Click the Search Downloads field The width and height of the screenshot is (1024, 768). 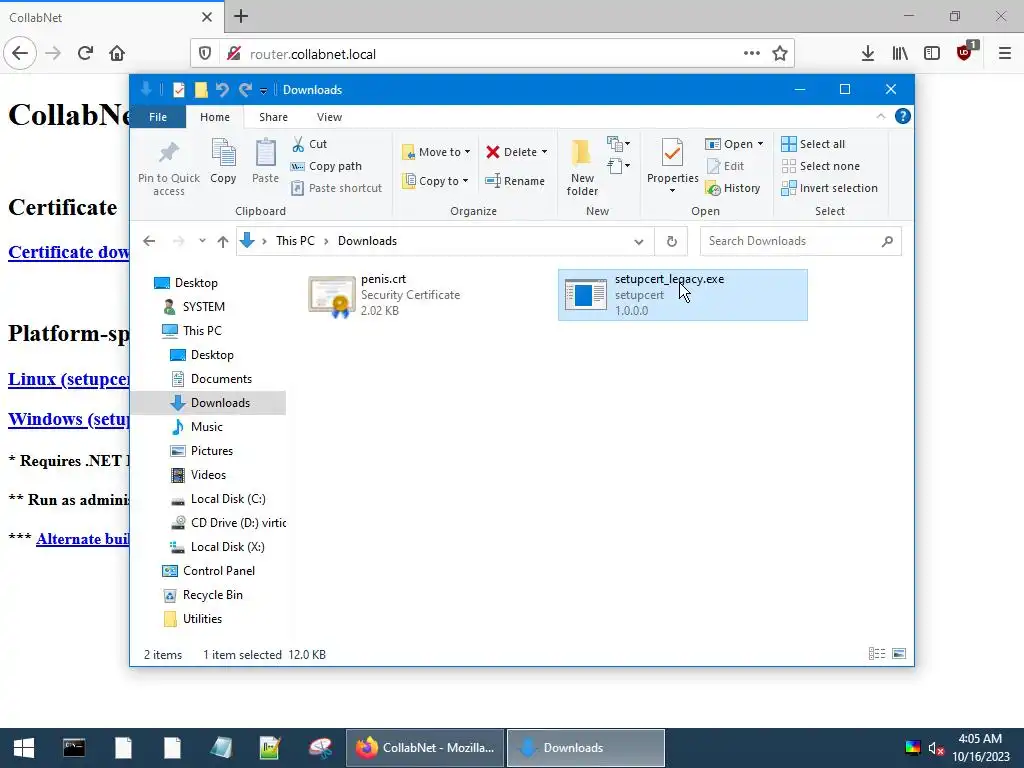click(x=801, y=241)
